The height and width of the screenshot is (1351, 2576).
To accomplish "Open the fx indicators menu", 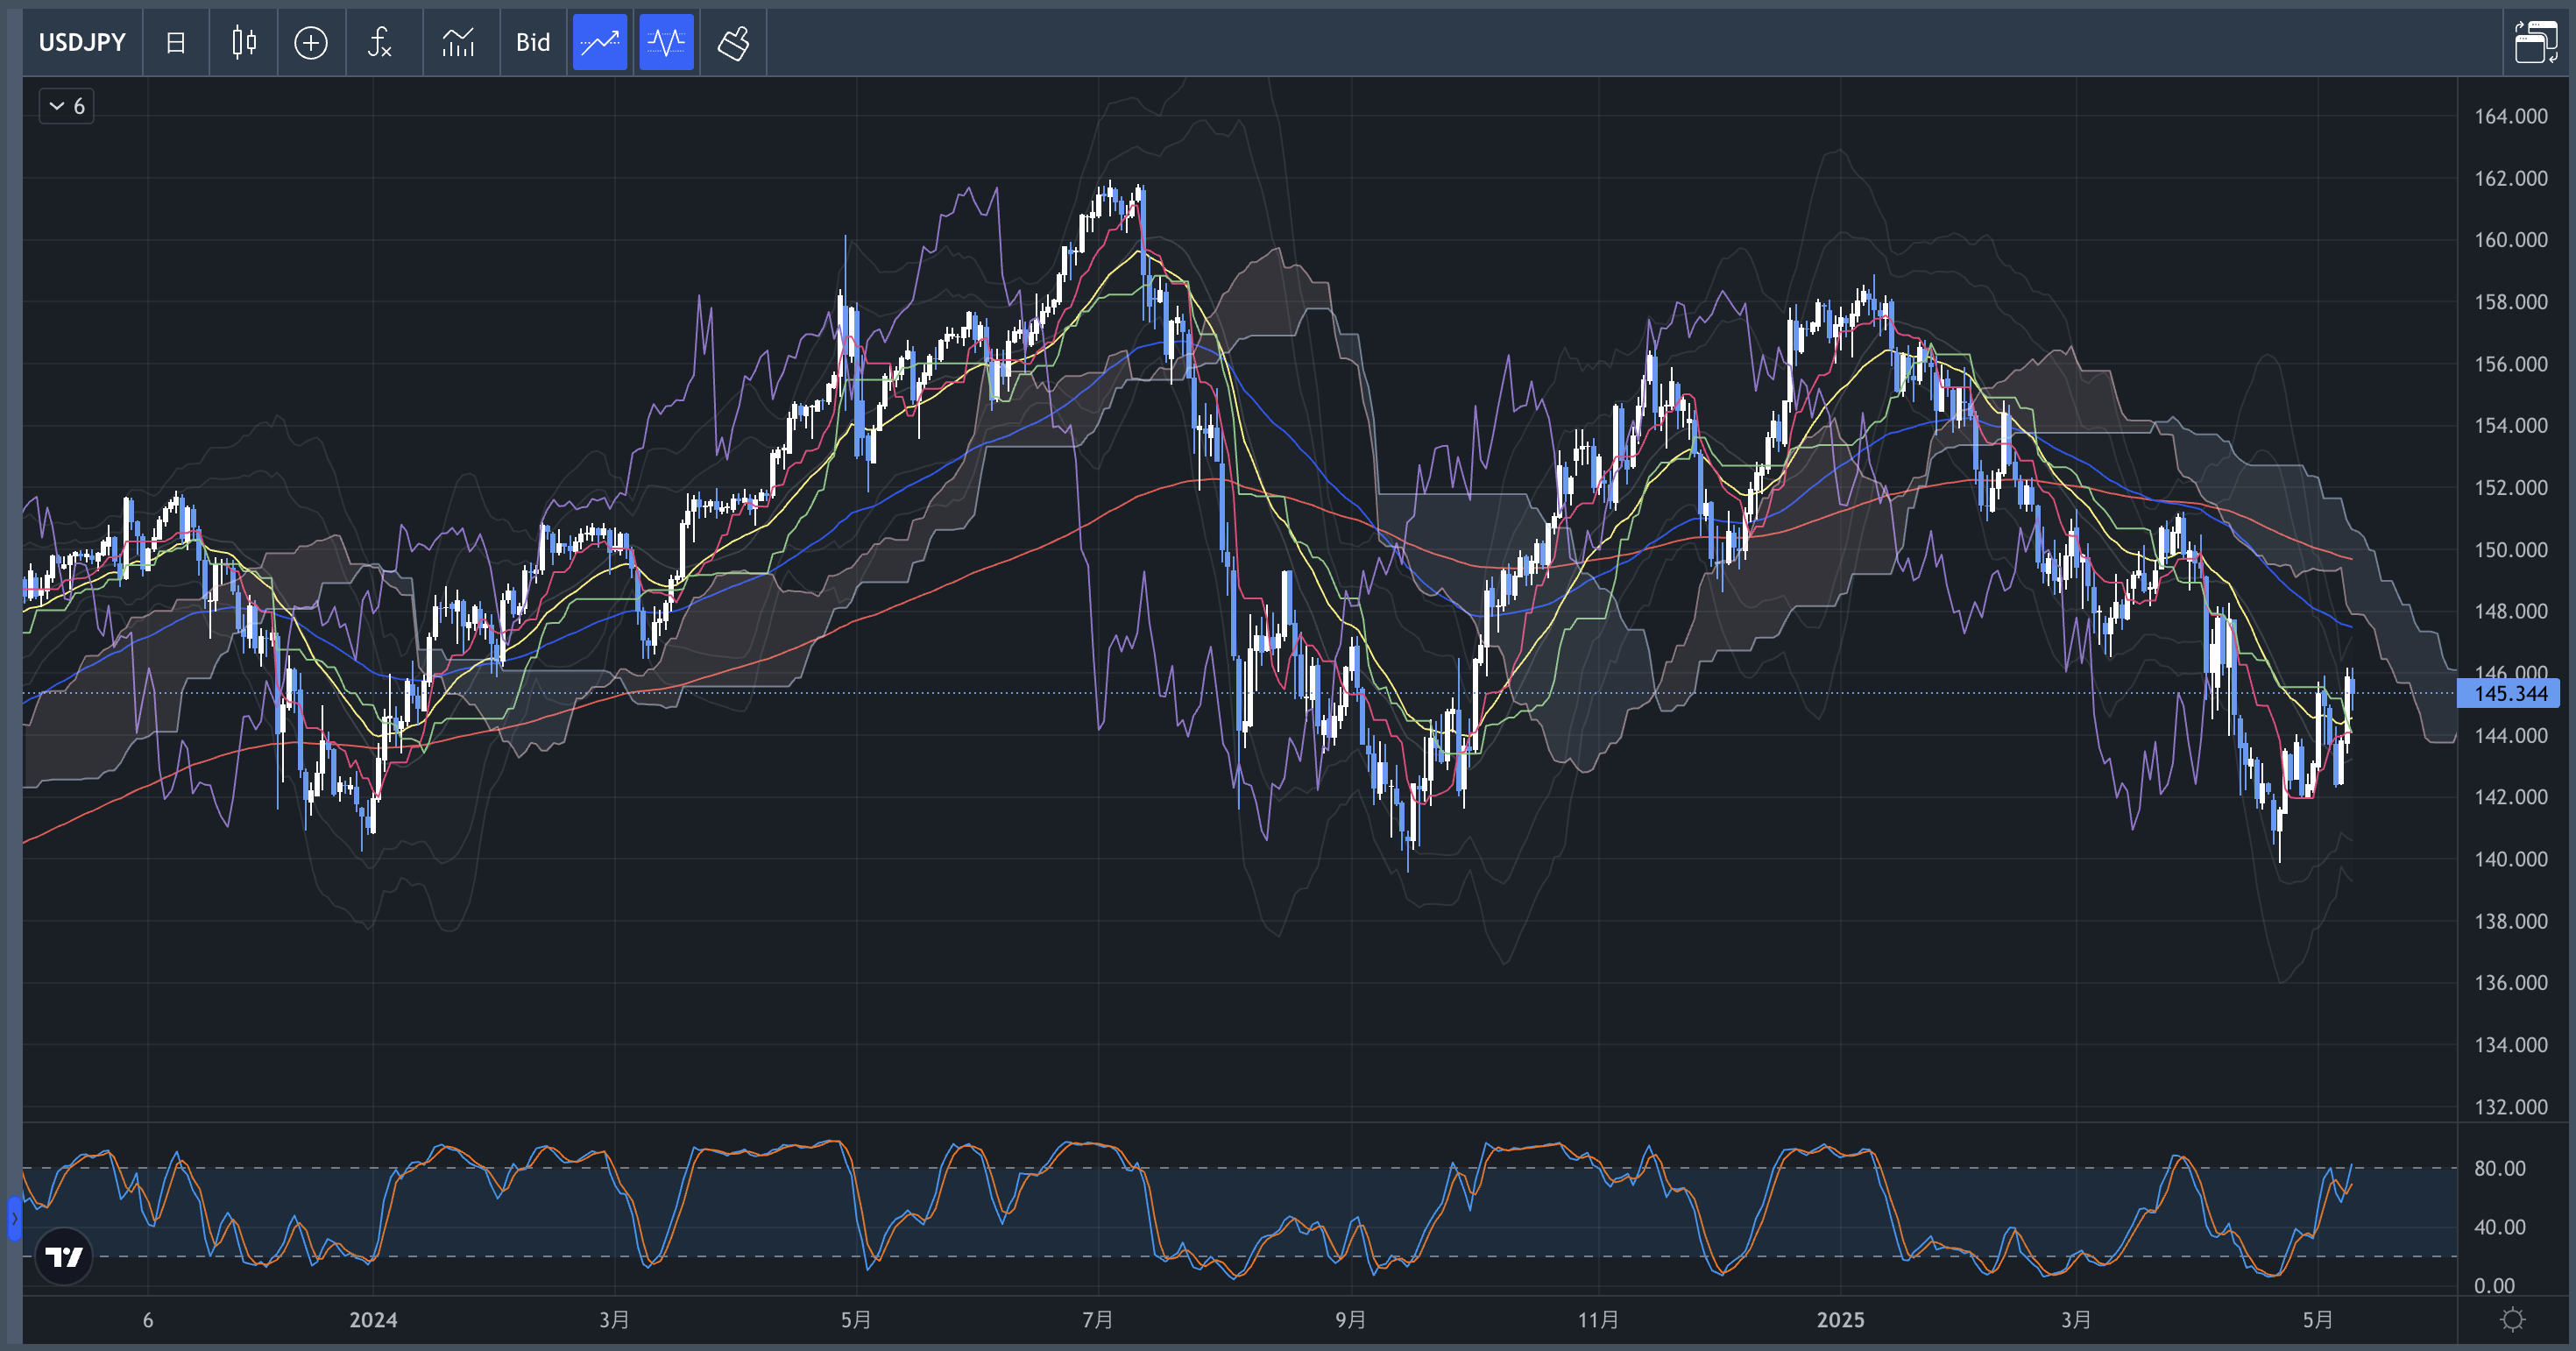I will coord(380,42).
